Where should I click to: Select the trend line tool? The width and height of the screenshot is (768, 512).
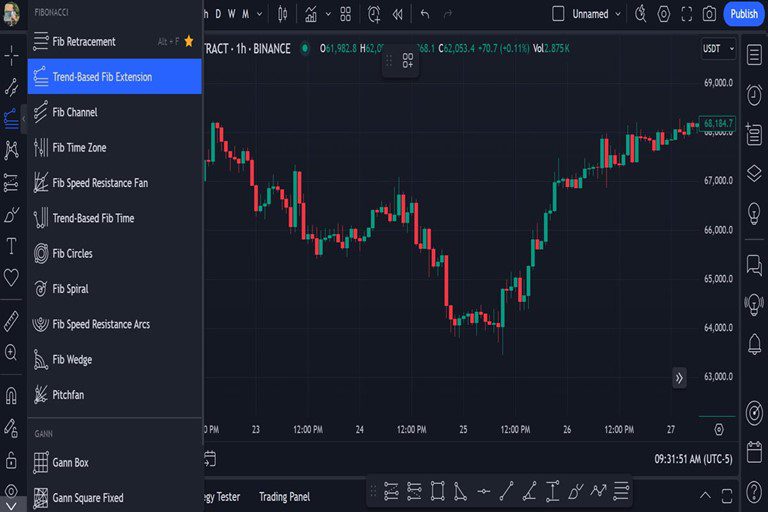11,87
